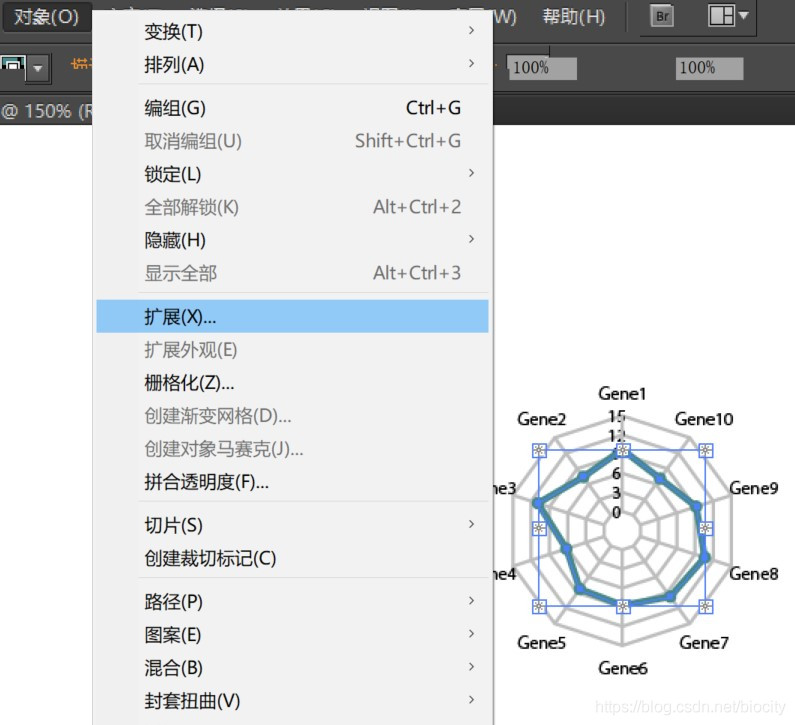Click the second 100% scale field
The width and height of the screenshot is (795, 725).
click(x=709, y=68)
